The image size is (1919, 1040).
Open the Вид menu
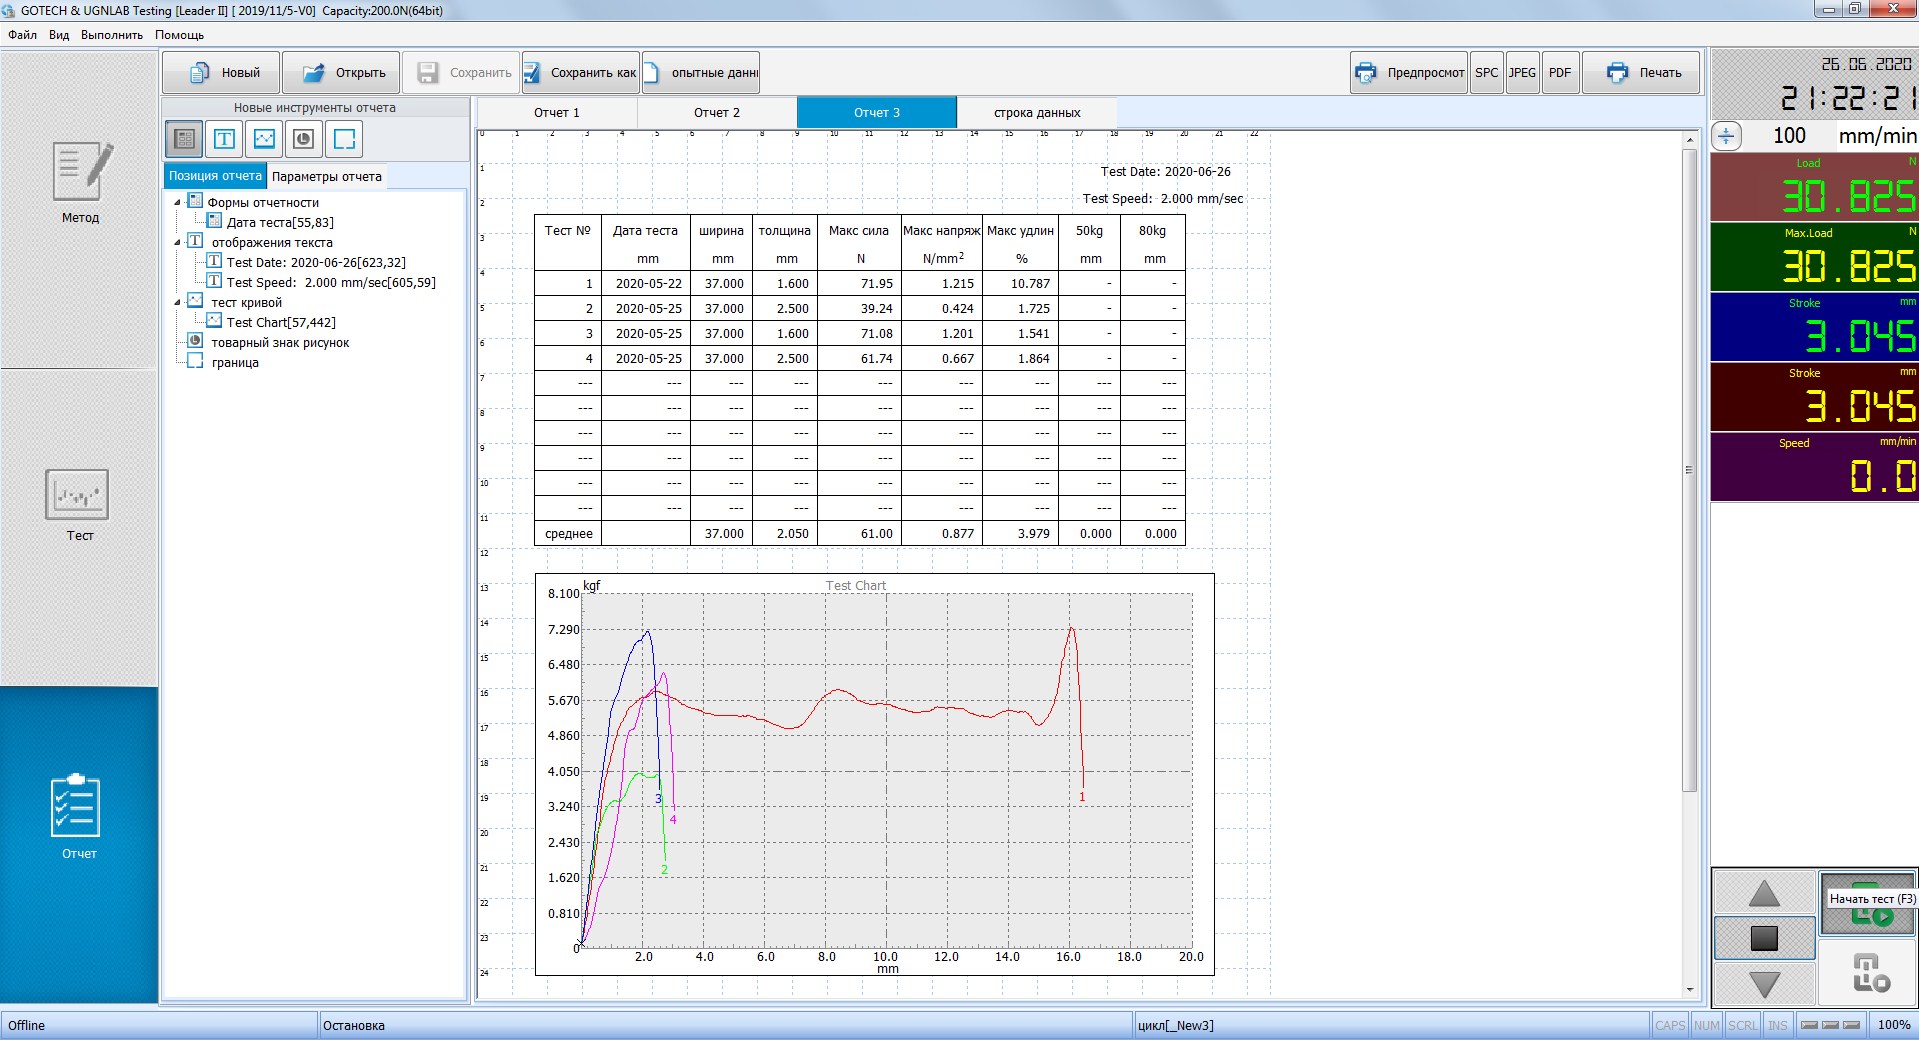(x=59, y=35)
